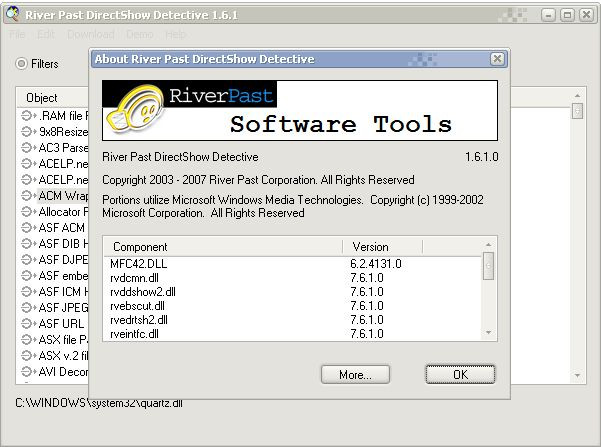Viewport: 601px width, 447px height.
Task: Open the File menu in main window
Action: 17,35
